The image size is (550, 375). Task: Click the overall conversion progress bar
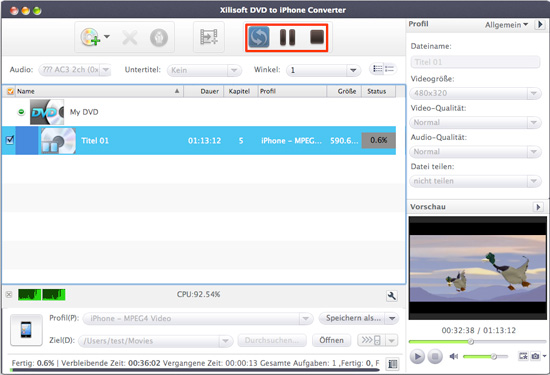[195, 370]
